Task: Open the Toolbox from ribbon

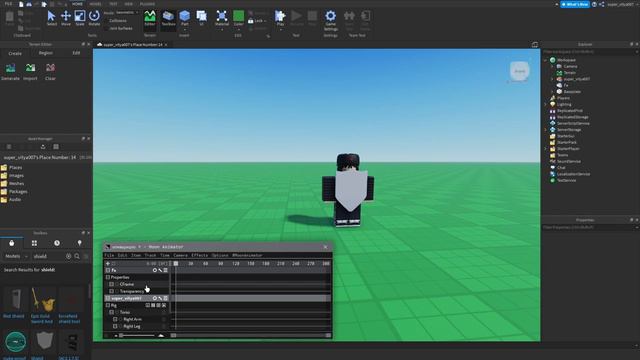Action: (168, 19)
